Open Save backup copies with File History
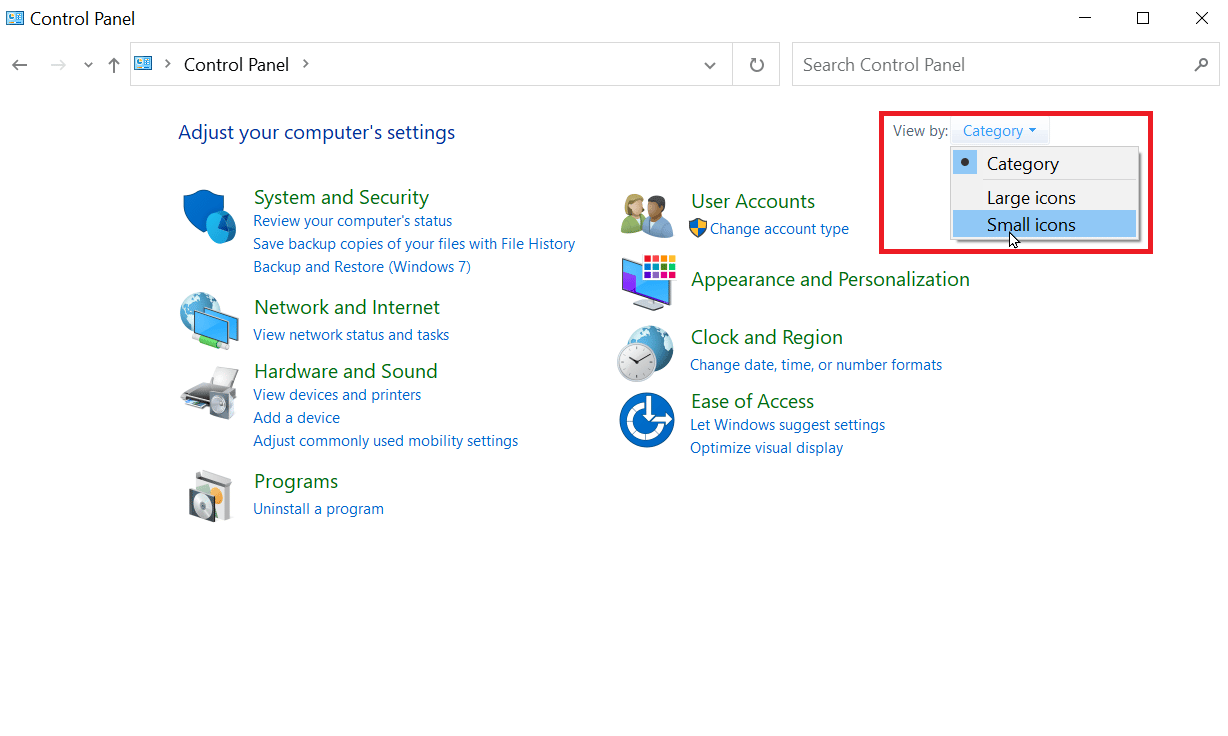1228x736 pixels. [414, 244]
